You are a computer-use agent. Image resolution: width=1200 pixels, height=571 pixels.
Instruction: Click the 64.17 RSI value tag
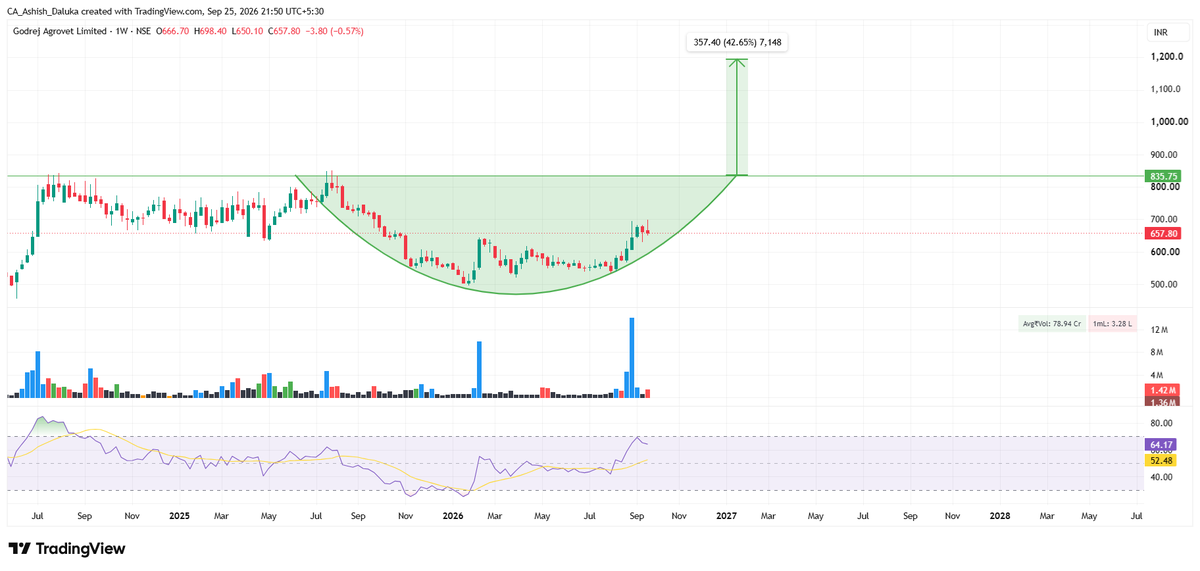pyautogui.click(x=1161, y=444)
